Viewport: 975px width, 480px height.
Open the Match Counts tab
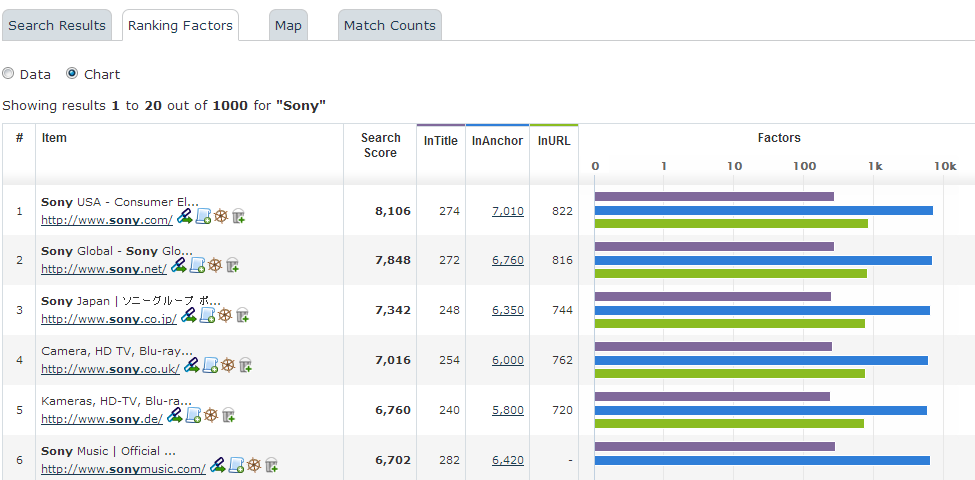(390, 25)
